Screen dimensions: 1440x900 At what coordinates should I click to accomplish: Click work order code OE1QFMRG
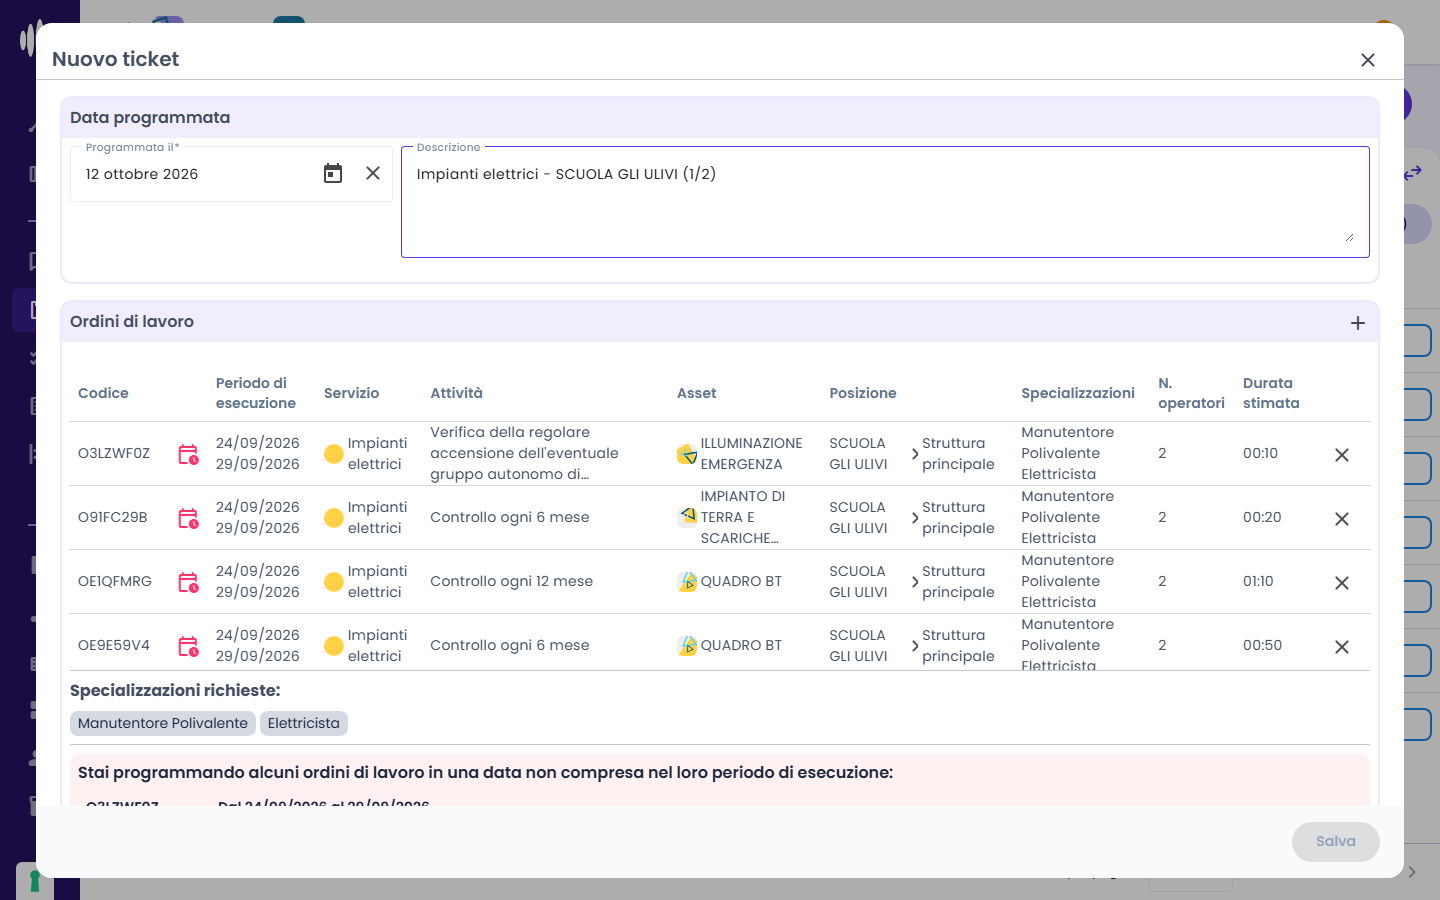[x=115, y=582]
